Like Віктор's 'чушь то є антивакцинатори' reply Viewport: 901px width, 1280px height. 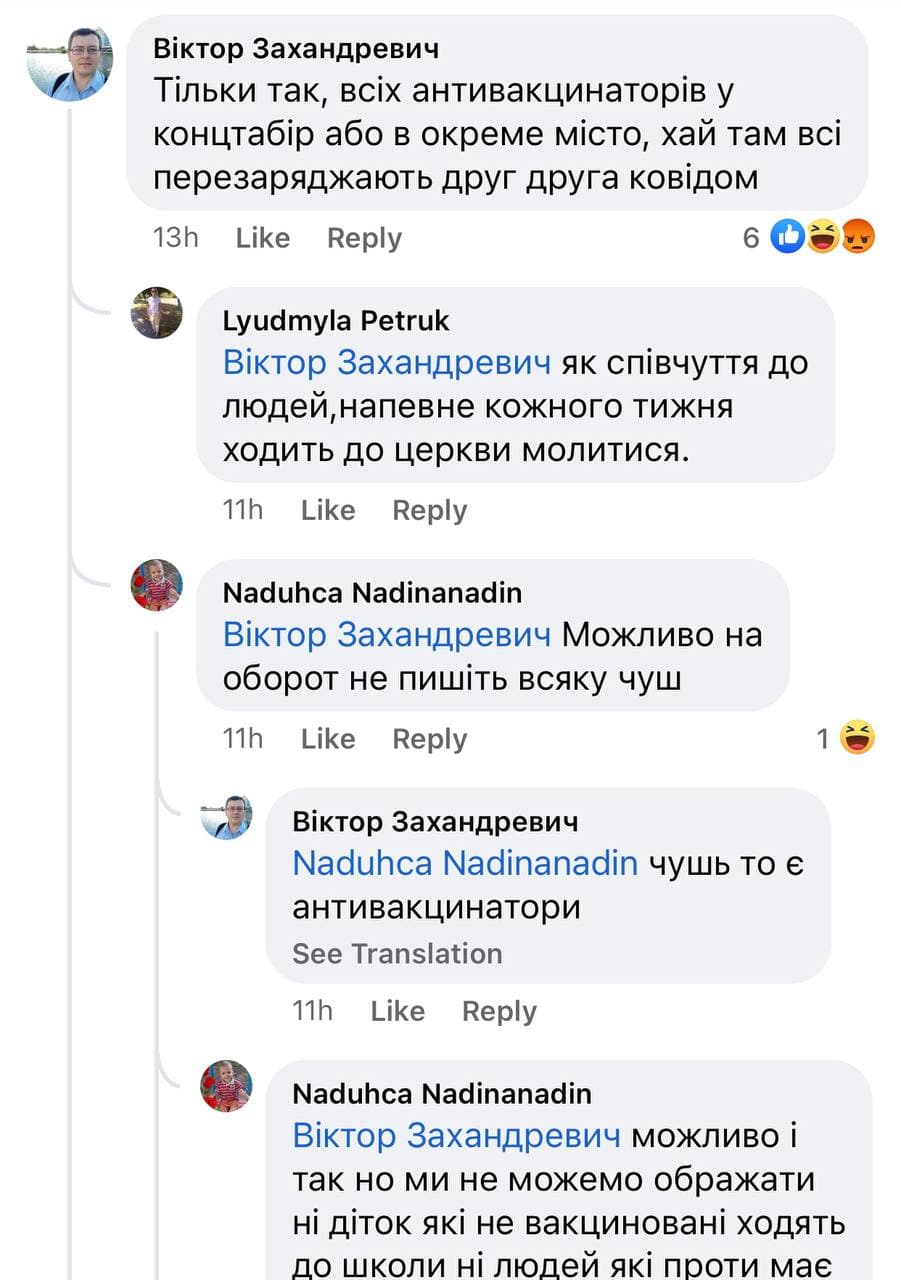(x=397, y=1011)
